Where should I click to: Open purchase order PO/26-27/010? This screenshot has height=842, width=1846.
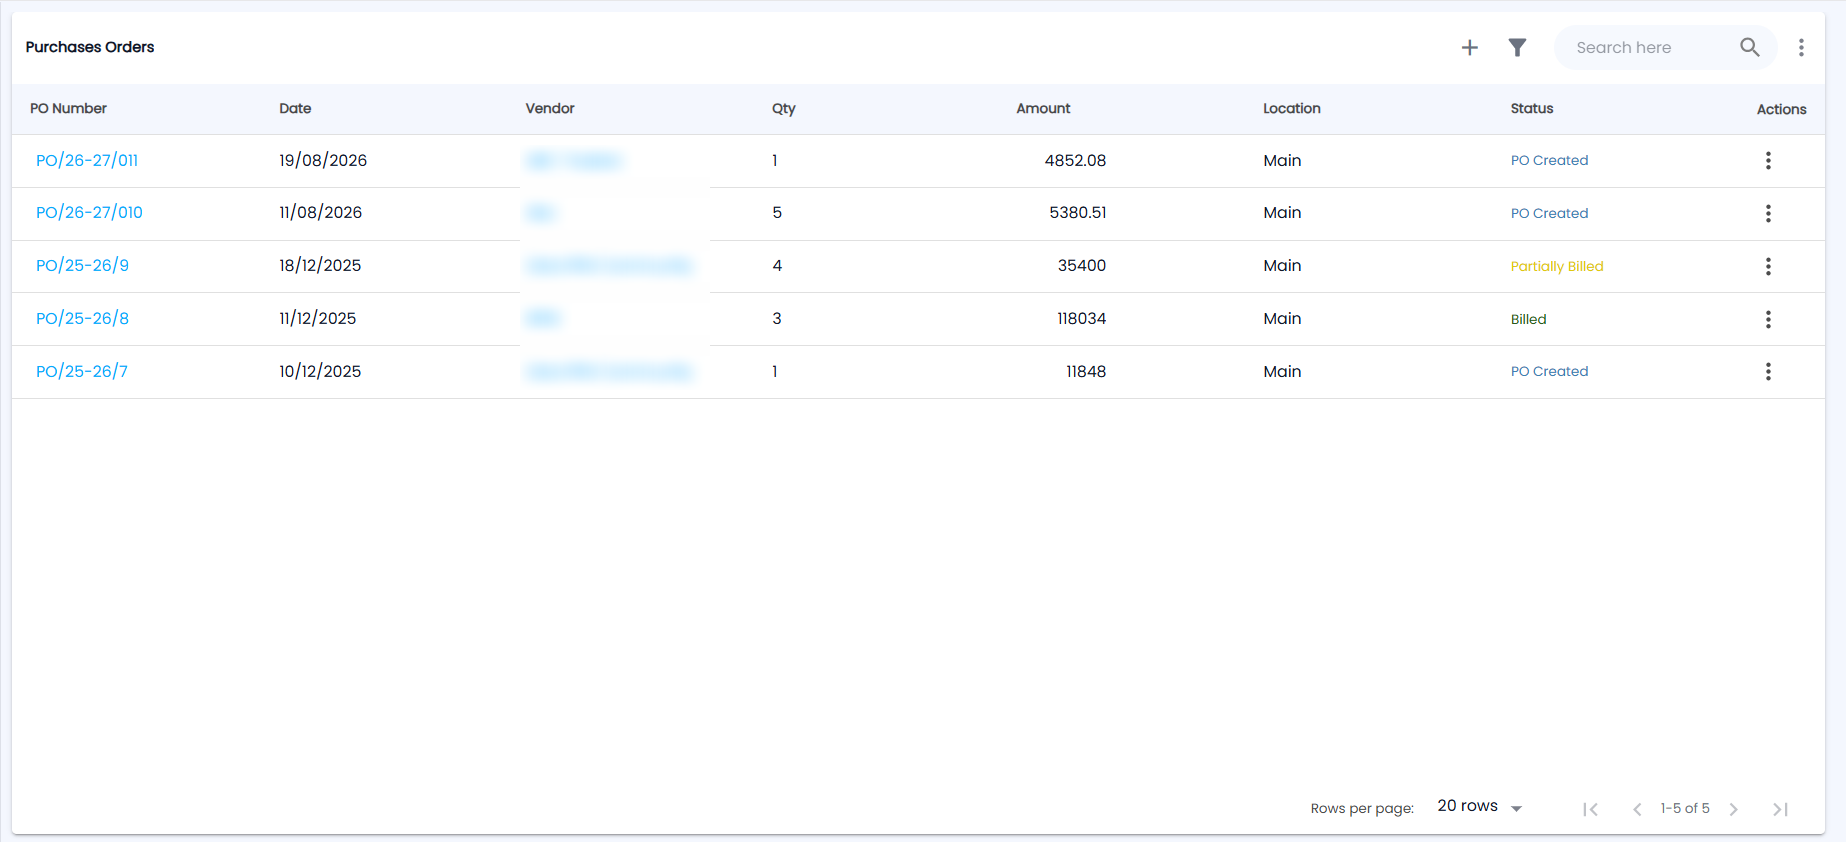89,212
